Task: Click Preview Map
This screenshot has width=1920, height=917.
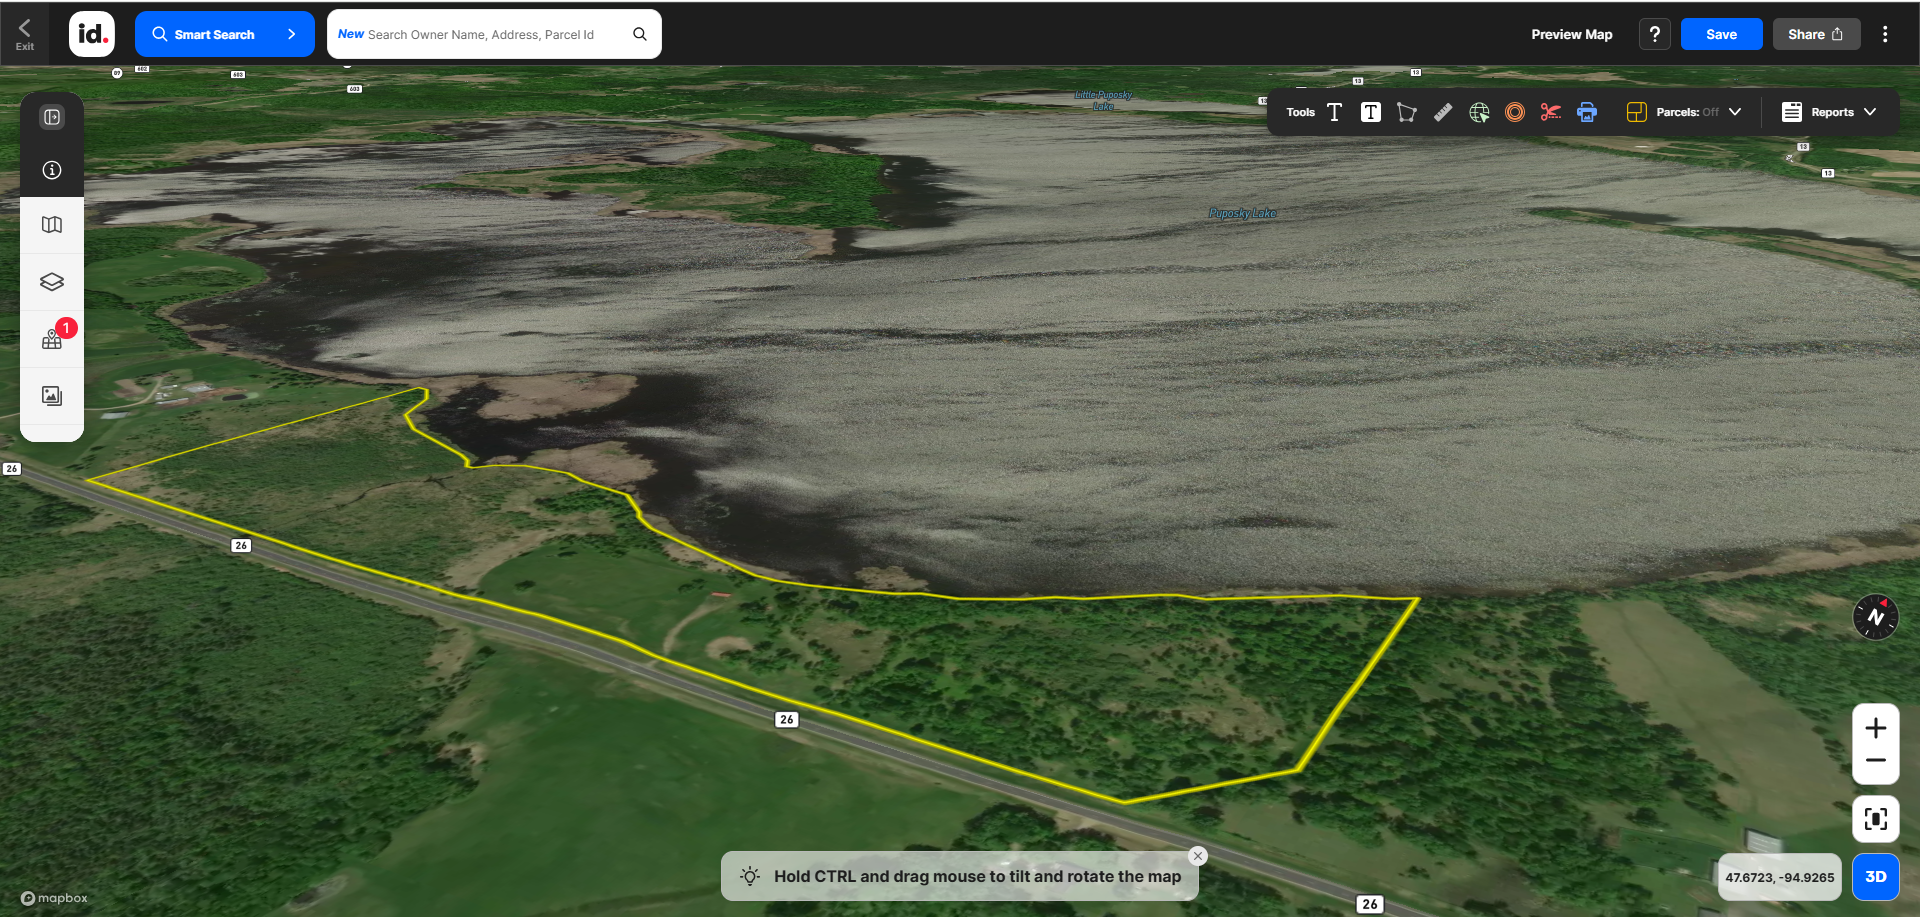Action: (x=1571, y=34)
